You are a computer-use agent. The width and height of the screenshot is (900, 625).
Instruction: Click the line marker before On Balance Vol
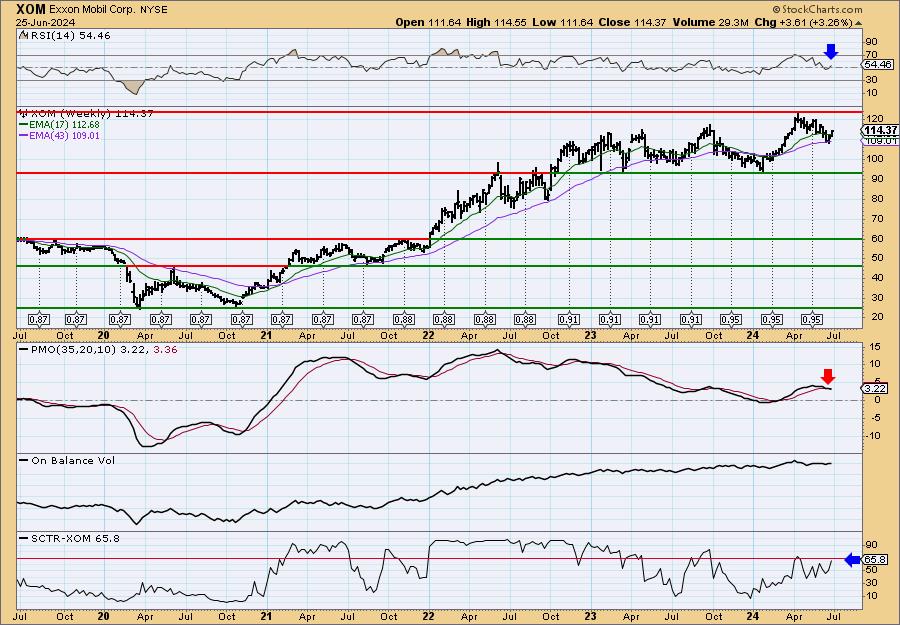pyautogui.click(x=24, y=460)
